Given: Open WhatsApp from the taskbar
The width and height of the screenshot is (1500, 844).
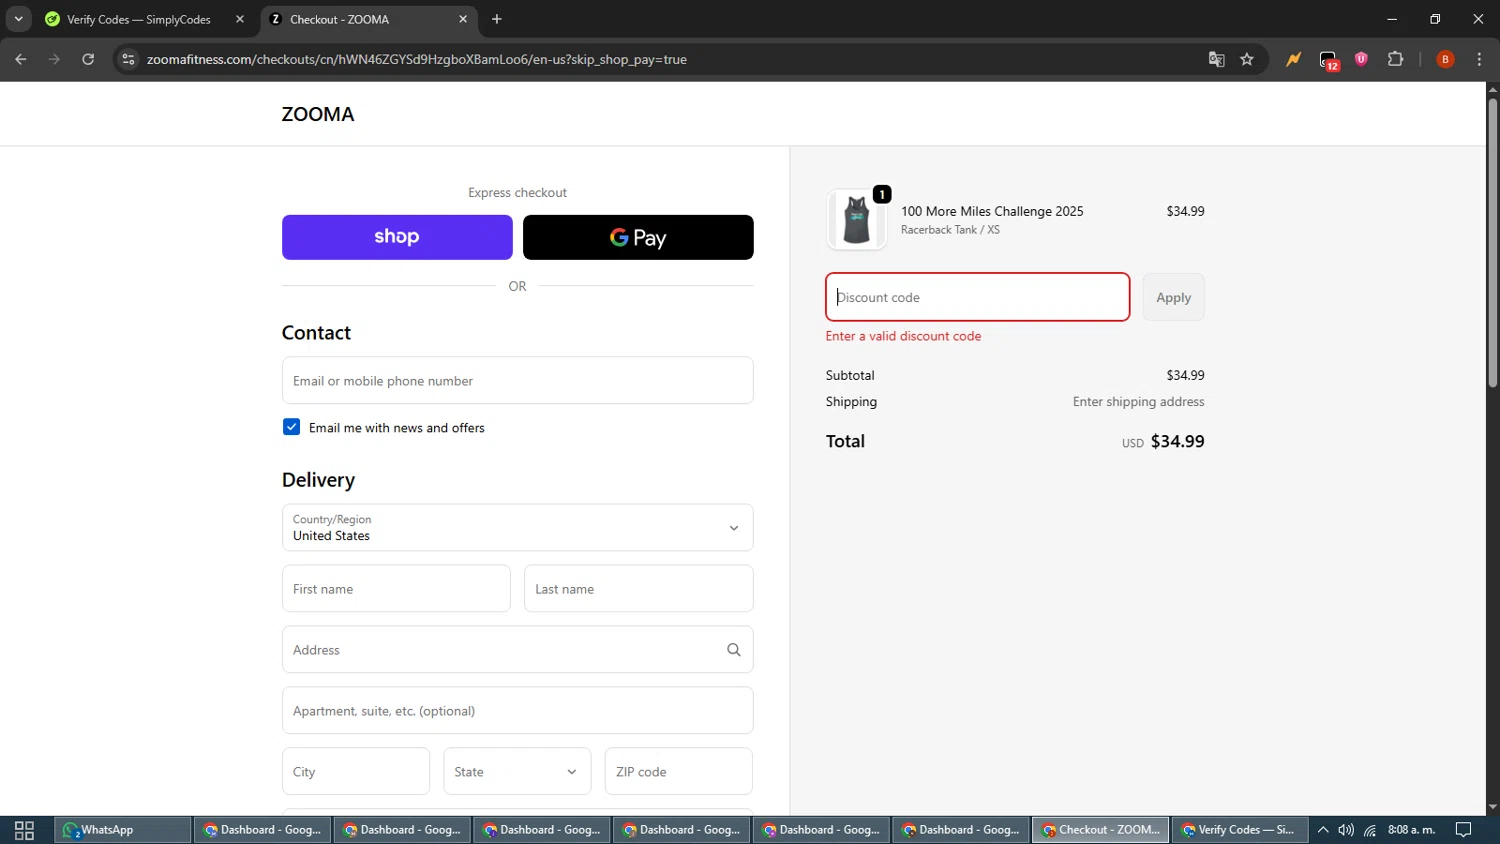Looking at the screenshot, I should click(121, 830).
